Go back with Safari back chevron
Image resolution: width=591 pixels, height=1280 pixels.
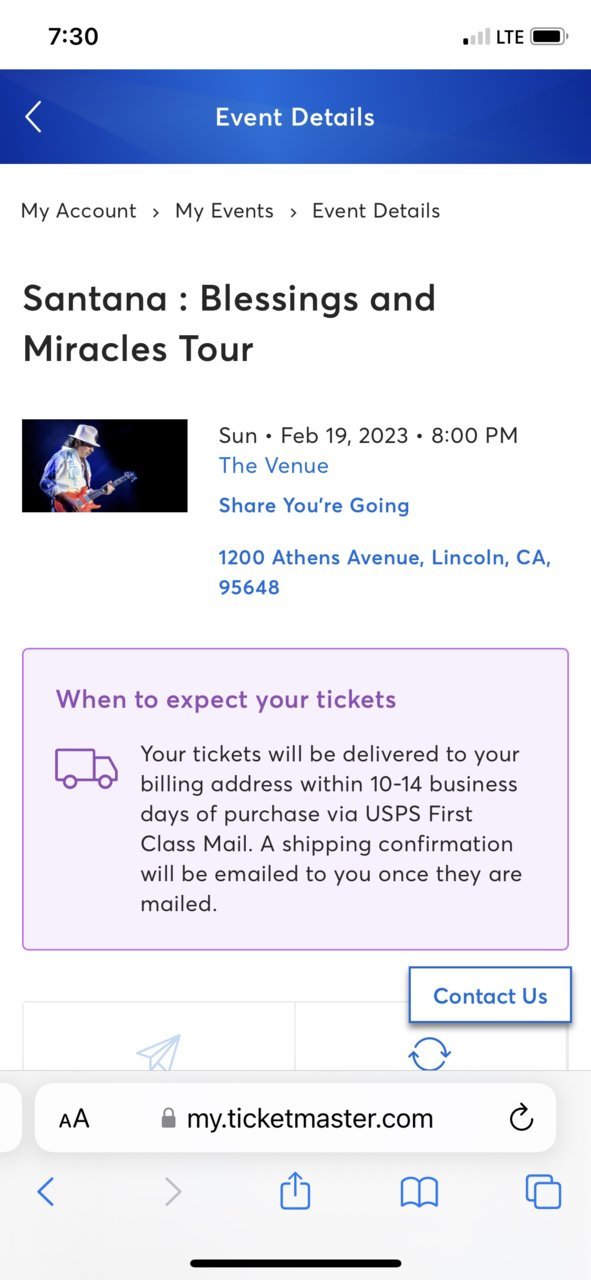pyautogui.click(x=45, y=1191)
